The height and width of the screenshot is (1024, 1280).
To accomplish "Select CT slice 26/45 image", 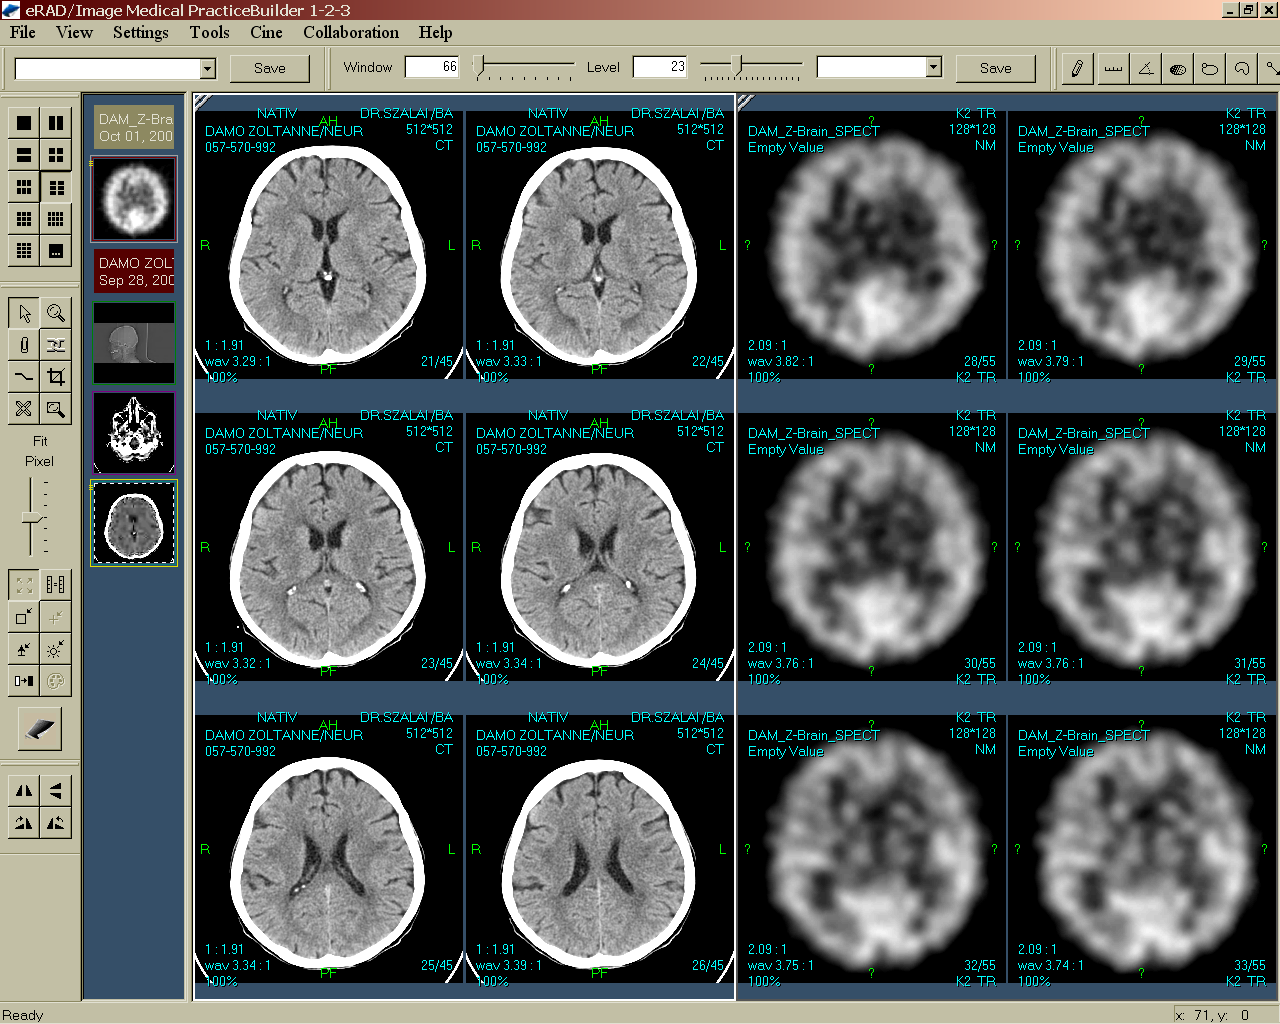I will 600,849.
